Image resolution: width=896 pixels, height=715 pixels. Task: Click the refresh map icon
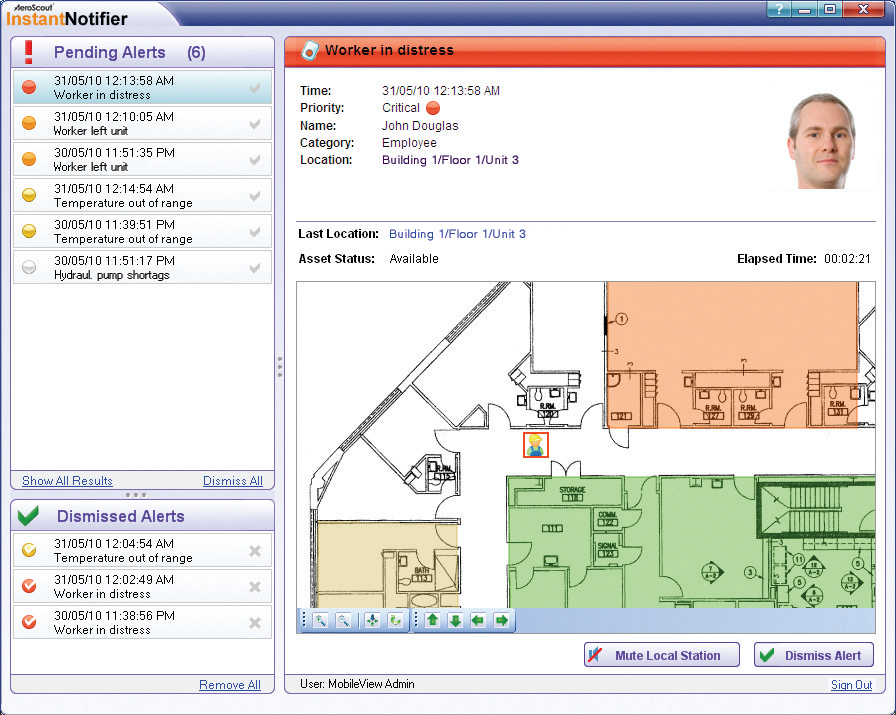tap(394, 621)
